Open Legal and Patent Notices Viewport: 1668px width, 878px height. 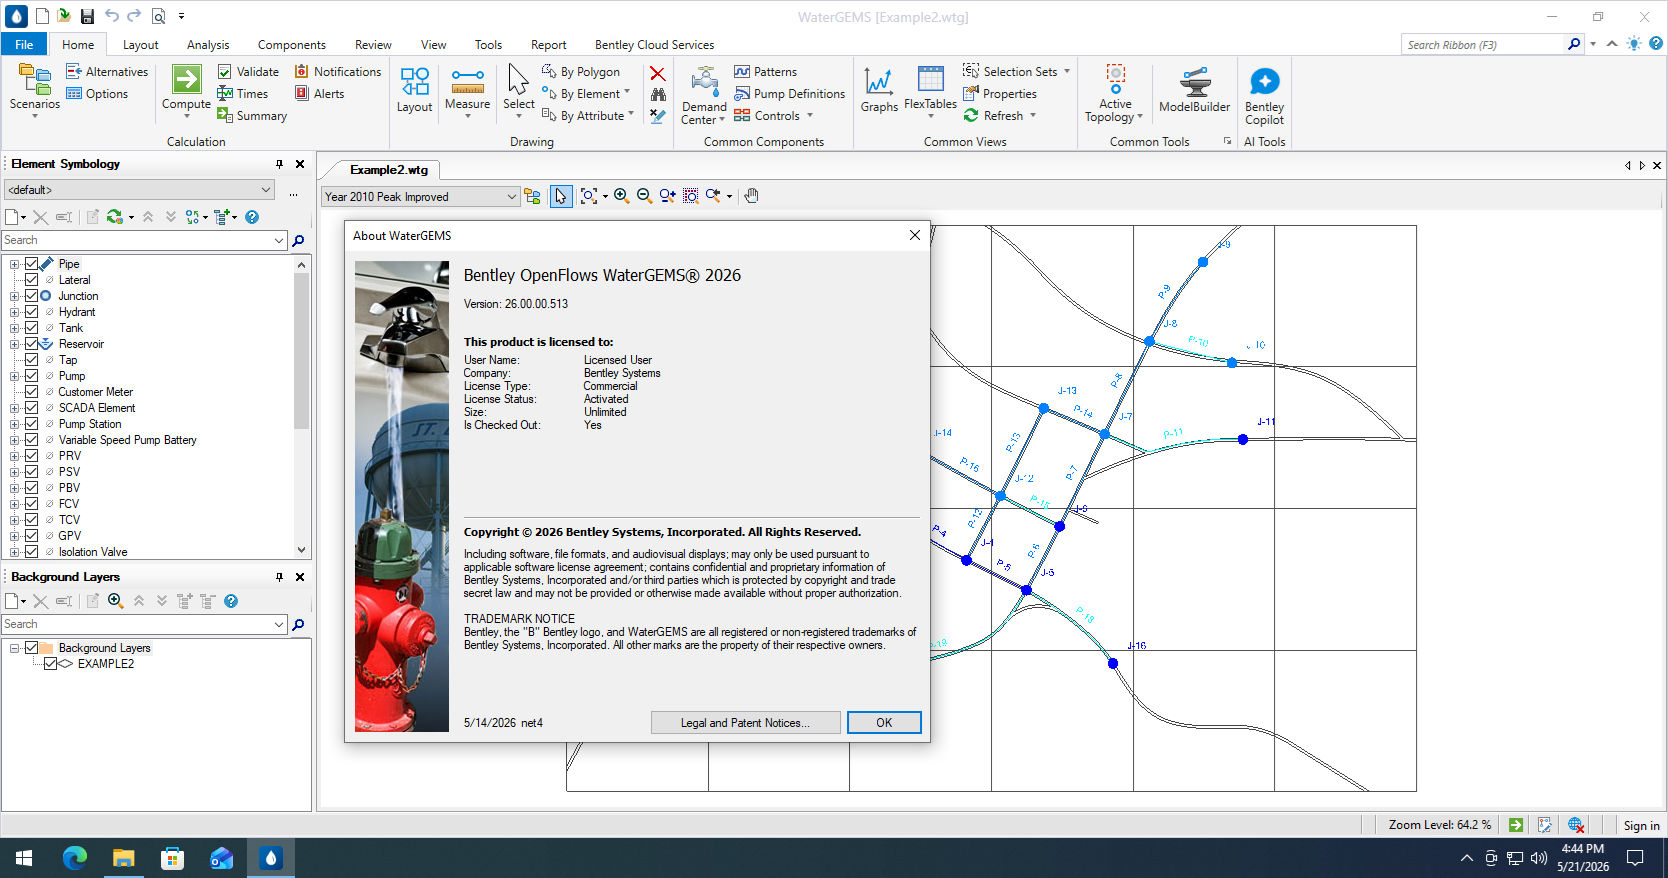click(745, 723)
